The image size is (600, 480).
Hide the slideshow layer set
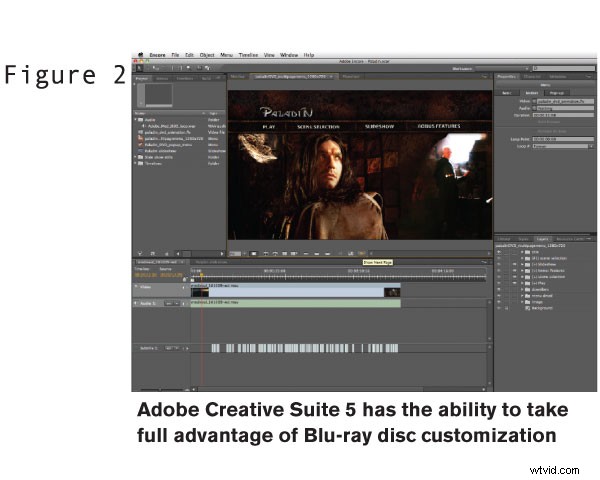pyautogui.click(x=499, y=264)
